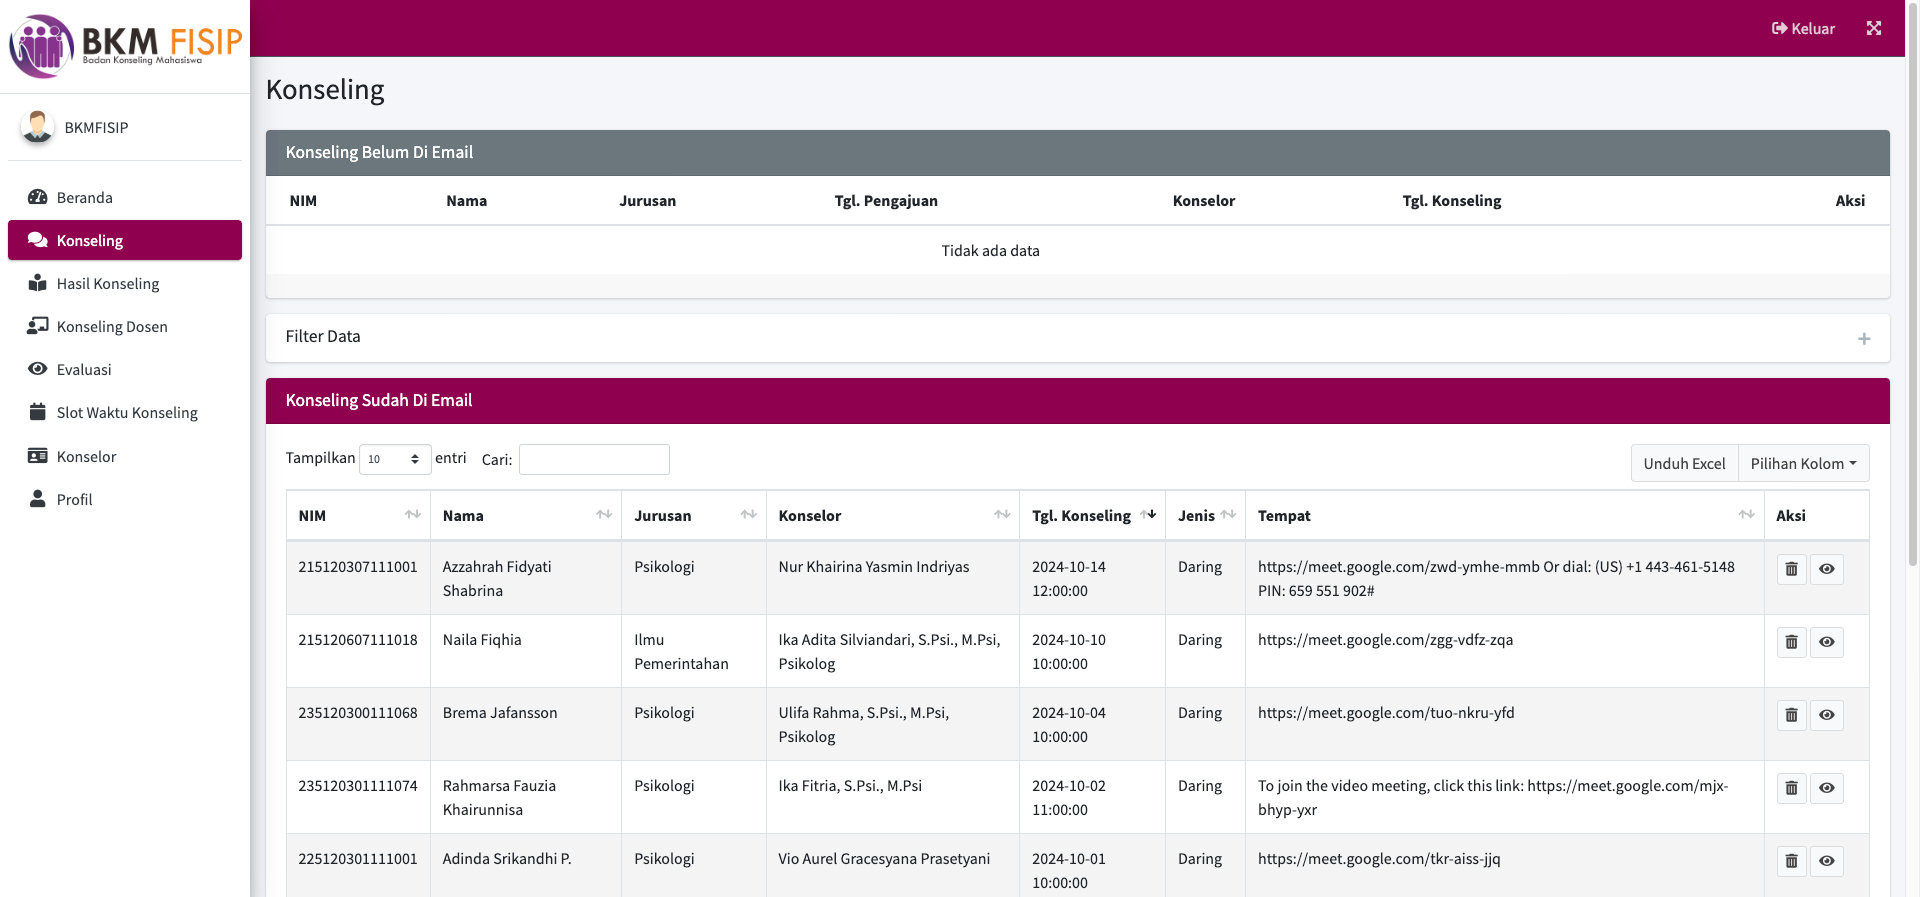This screenshot has width=1920, height=897.
Task: Open Beranda menu item
Action: point(125,197)
